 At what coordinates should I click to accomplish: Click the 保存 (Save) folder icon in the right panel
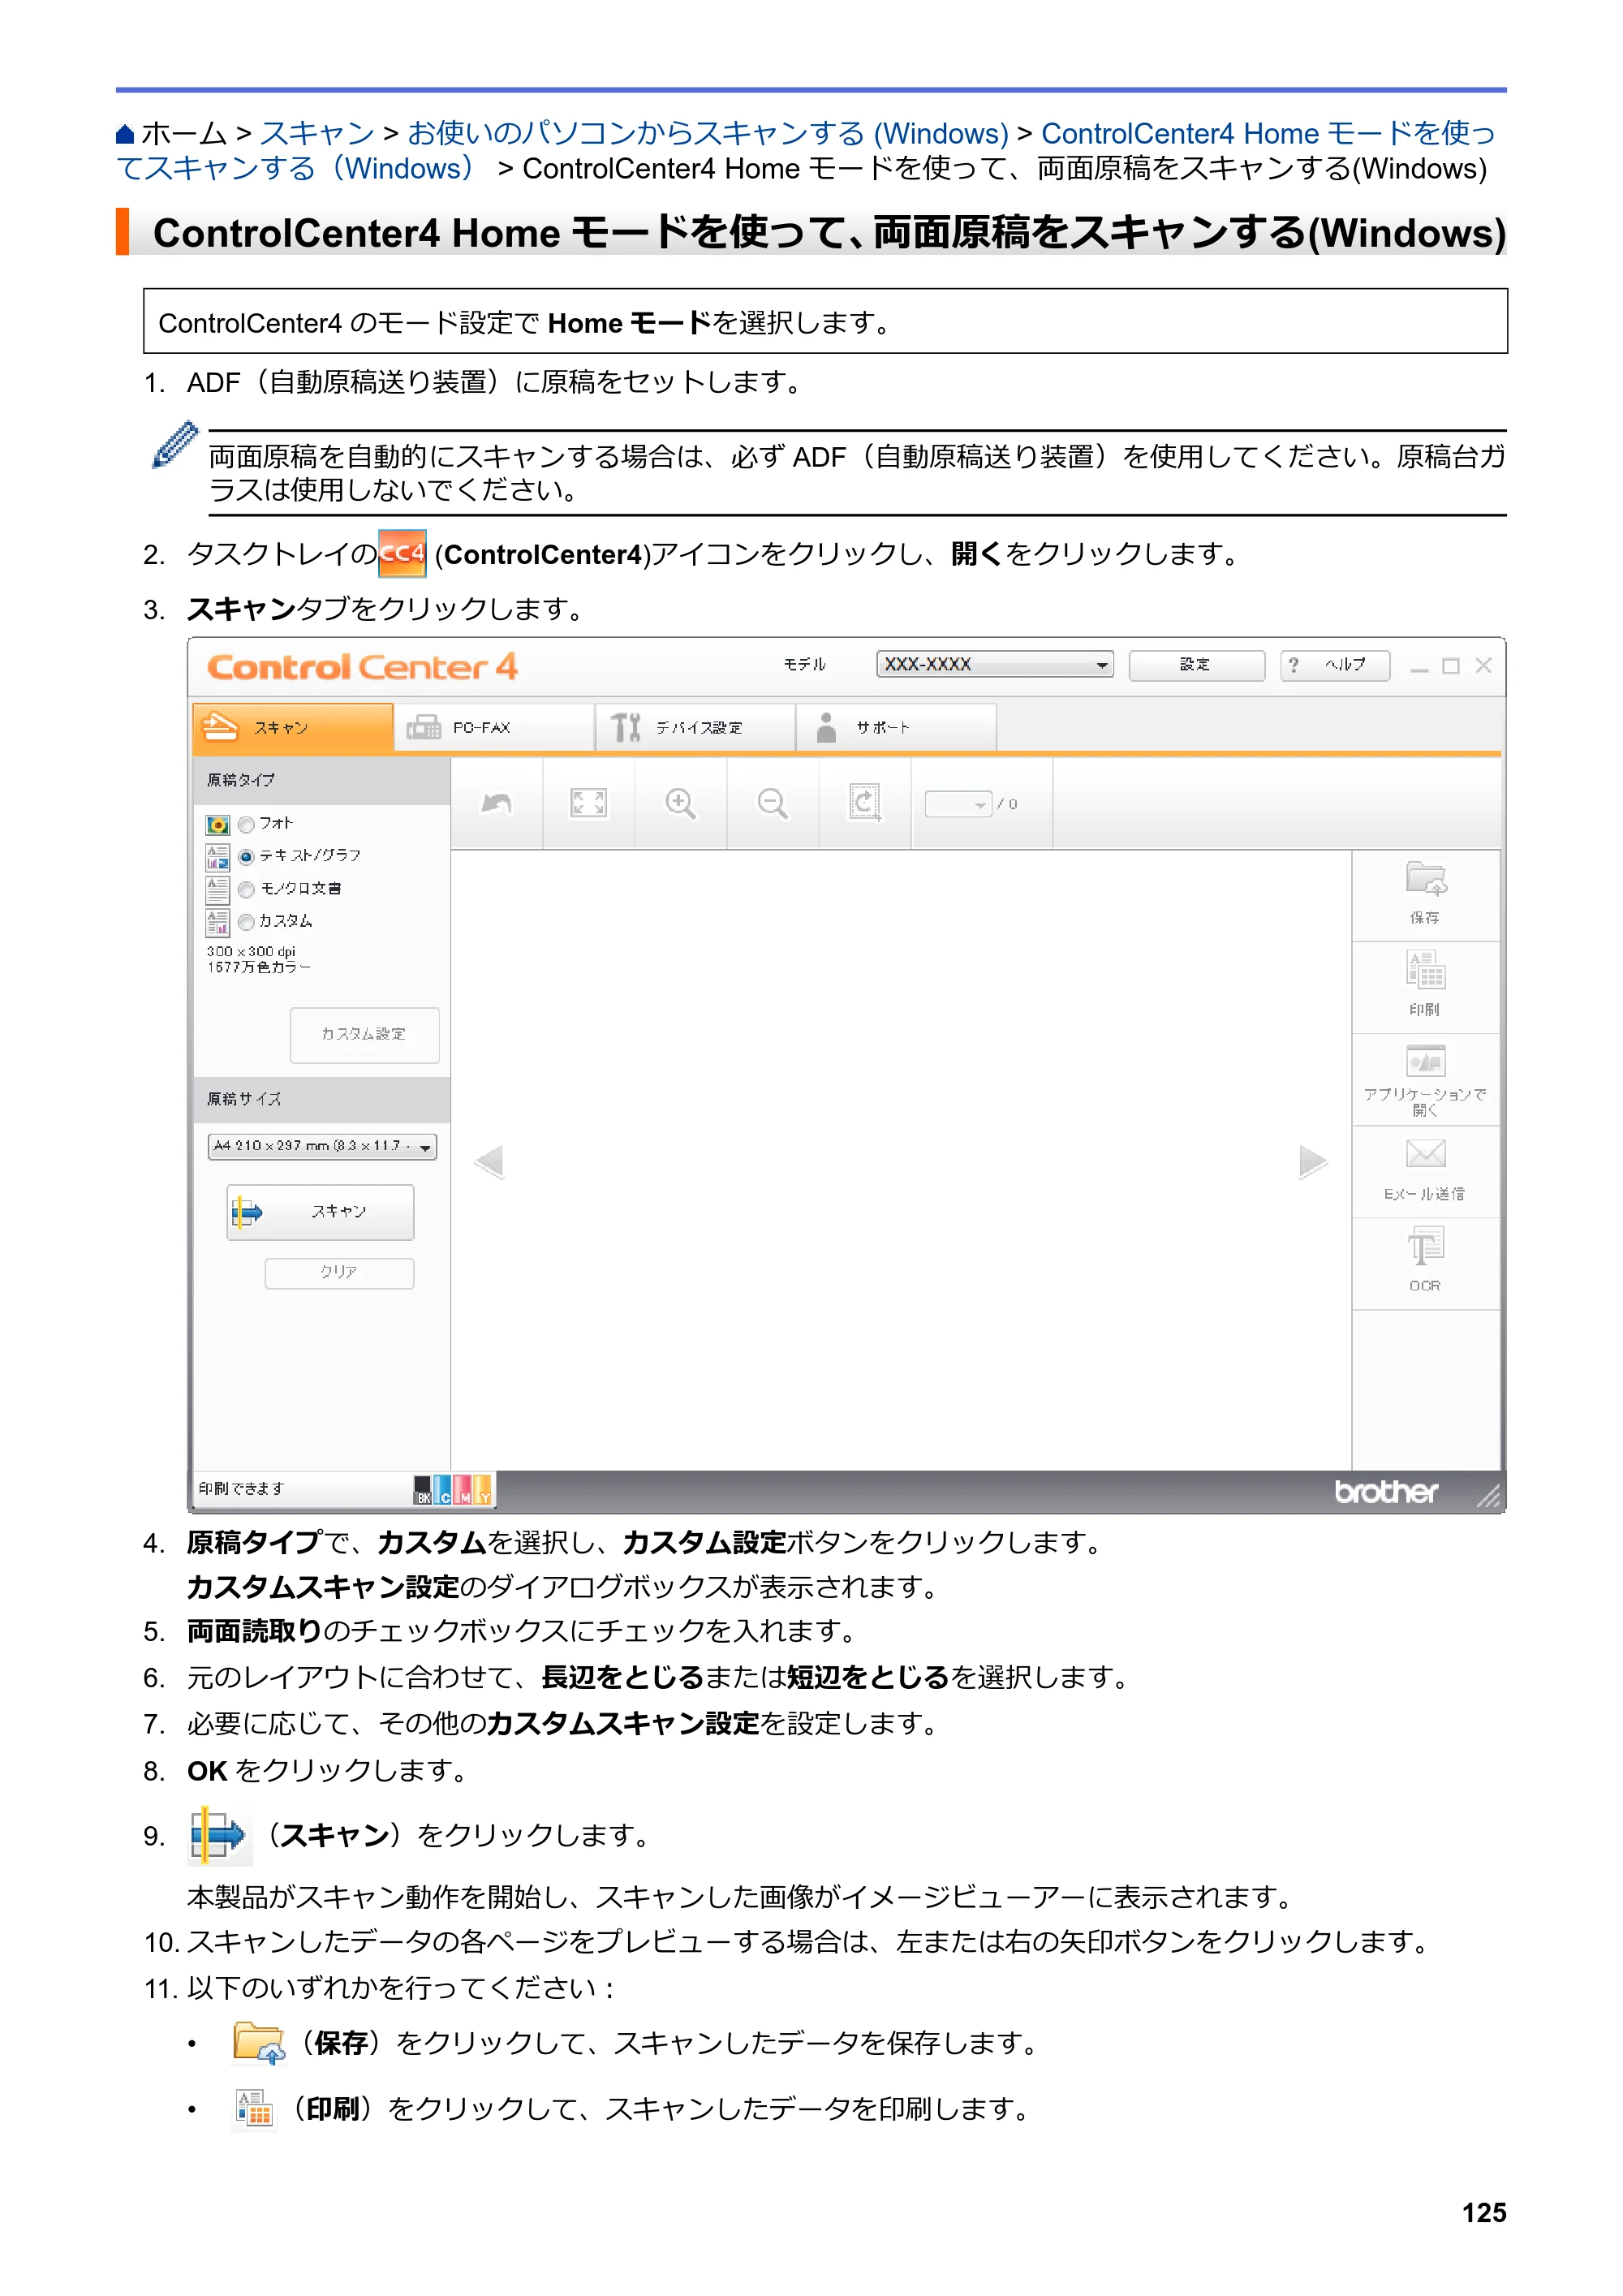[1425, 880]
